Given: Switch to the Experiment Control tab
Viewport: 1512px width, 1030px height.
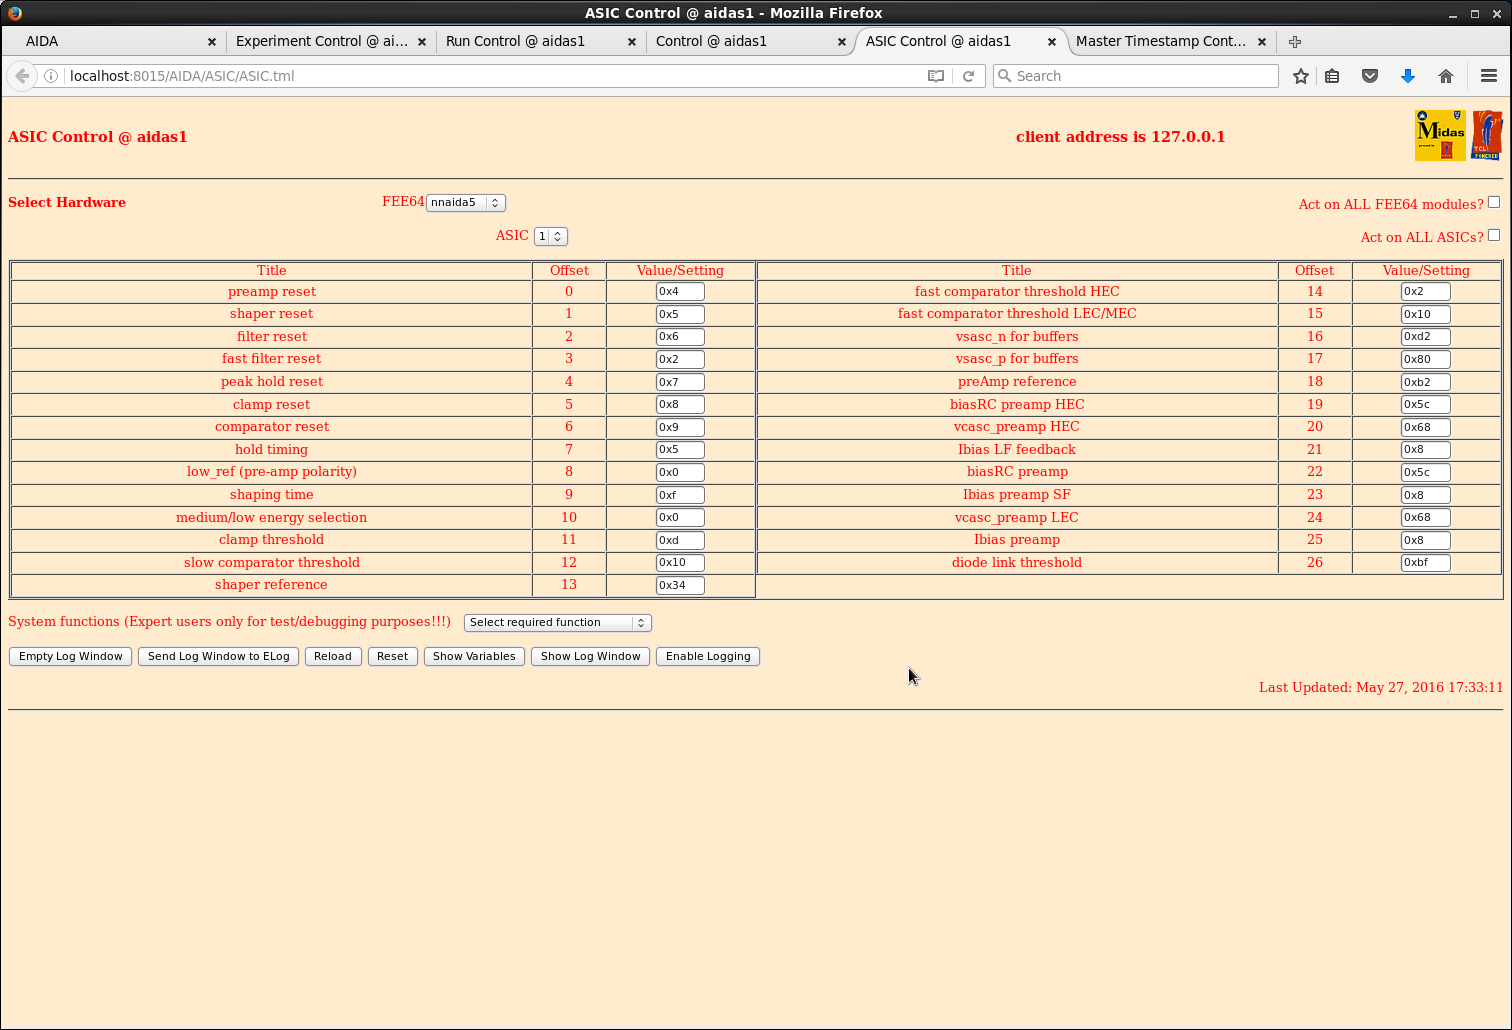Looking at the screenshot, I should click(329, 42).
